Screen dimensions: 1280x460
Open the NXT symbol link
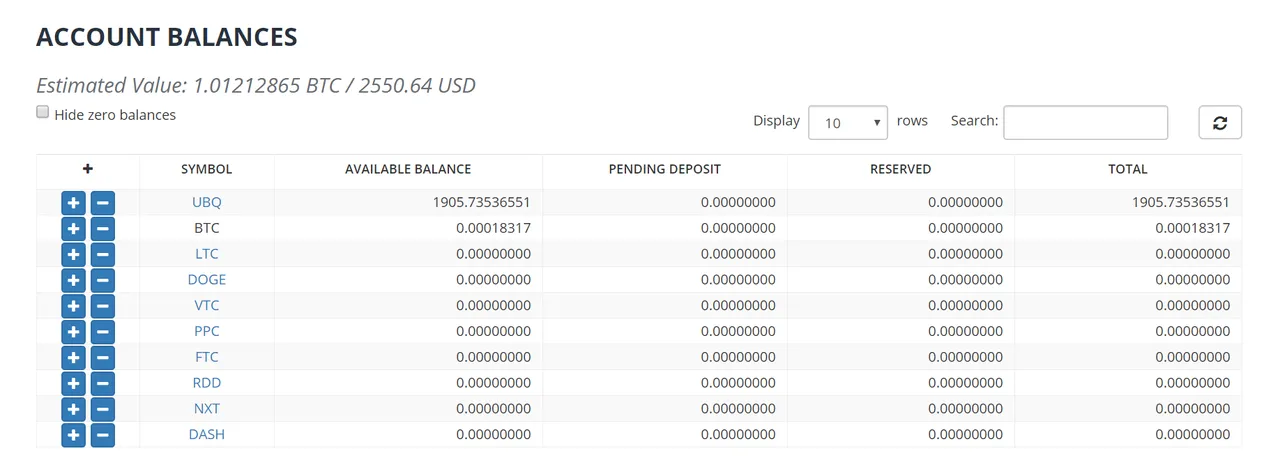(207, 409)
